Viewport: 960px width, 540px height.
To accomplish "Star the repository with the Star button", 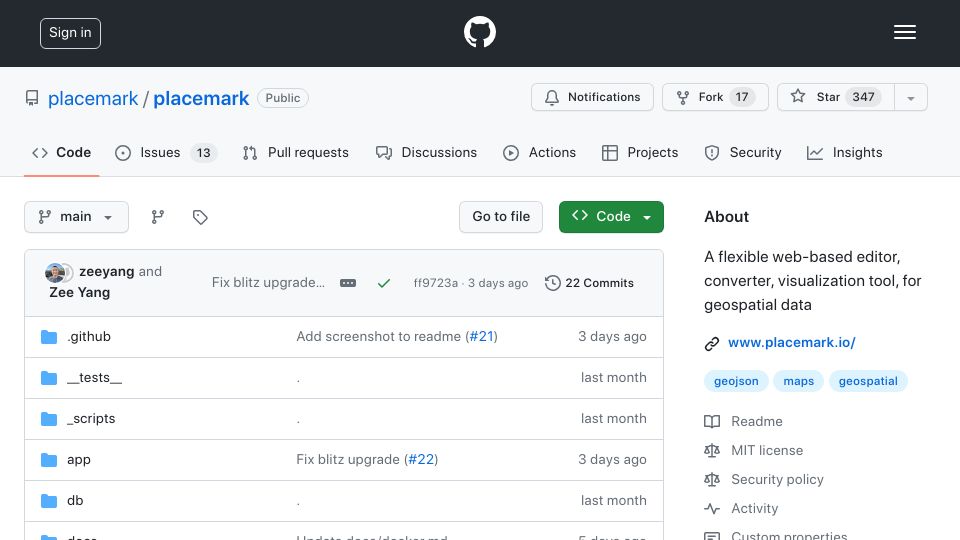I will tap(836, 97).
